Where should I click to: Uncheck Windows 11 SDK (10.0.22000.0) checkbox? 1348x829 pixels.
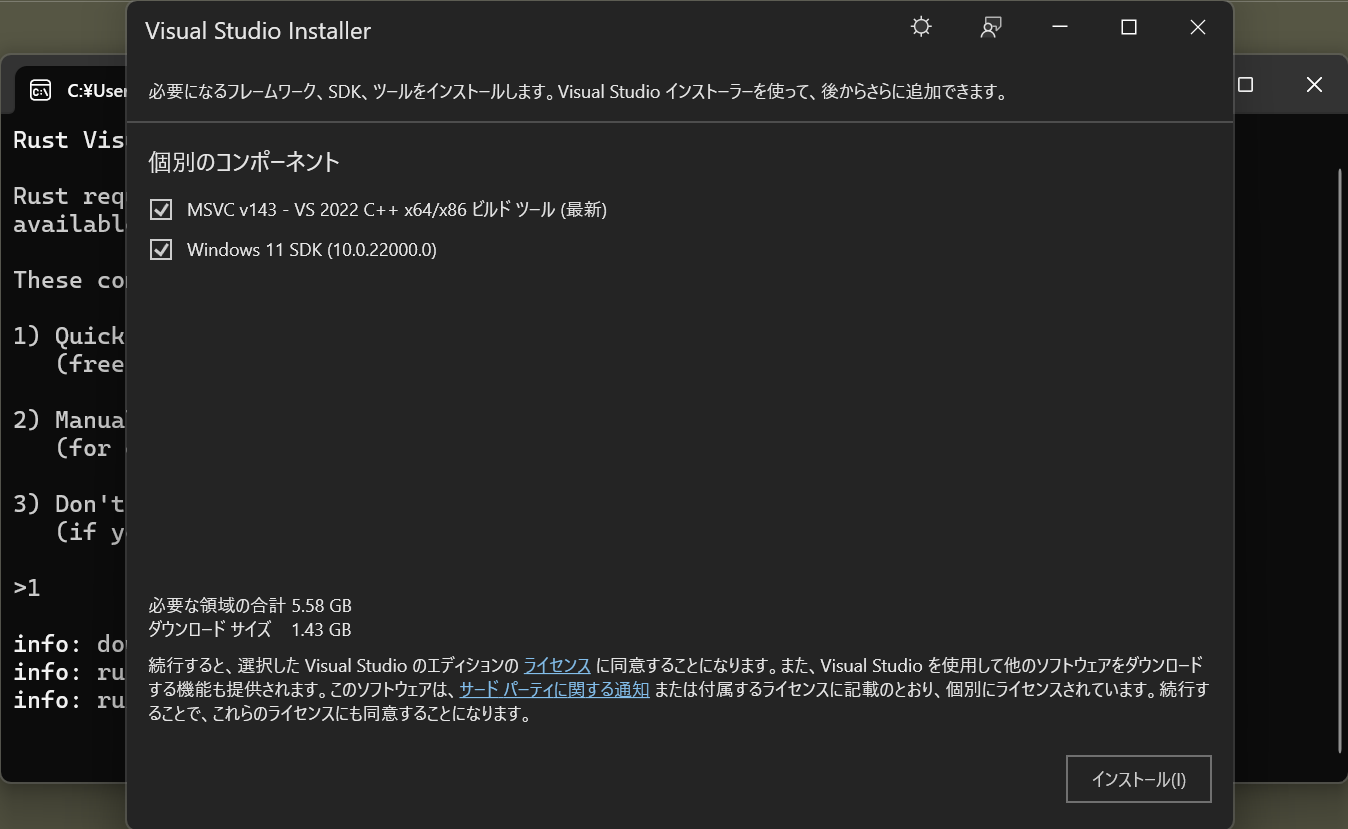pos(161,250)
